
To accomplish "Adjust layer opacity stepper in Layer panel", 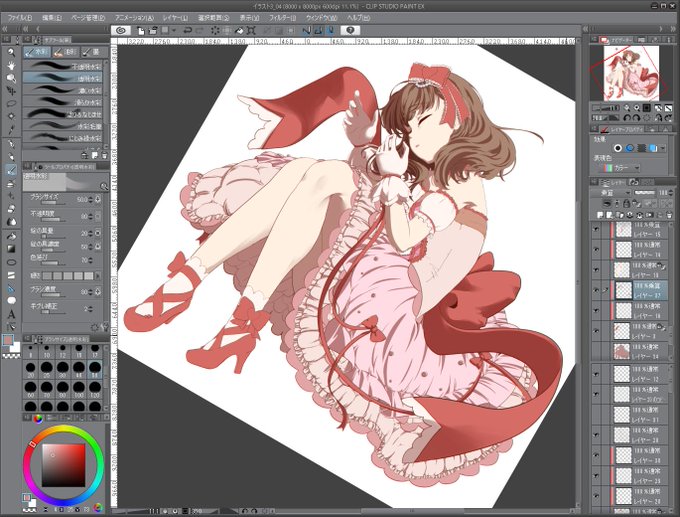I will coord(671,193).
